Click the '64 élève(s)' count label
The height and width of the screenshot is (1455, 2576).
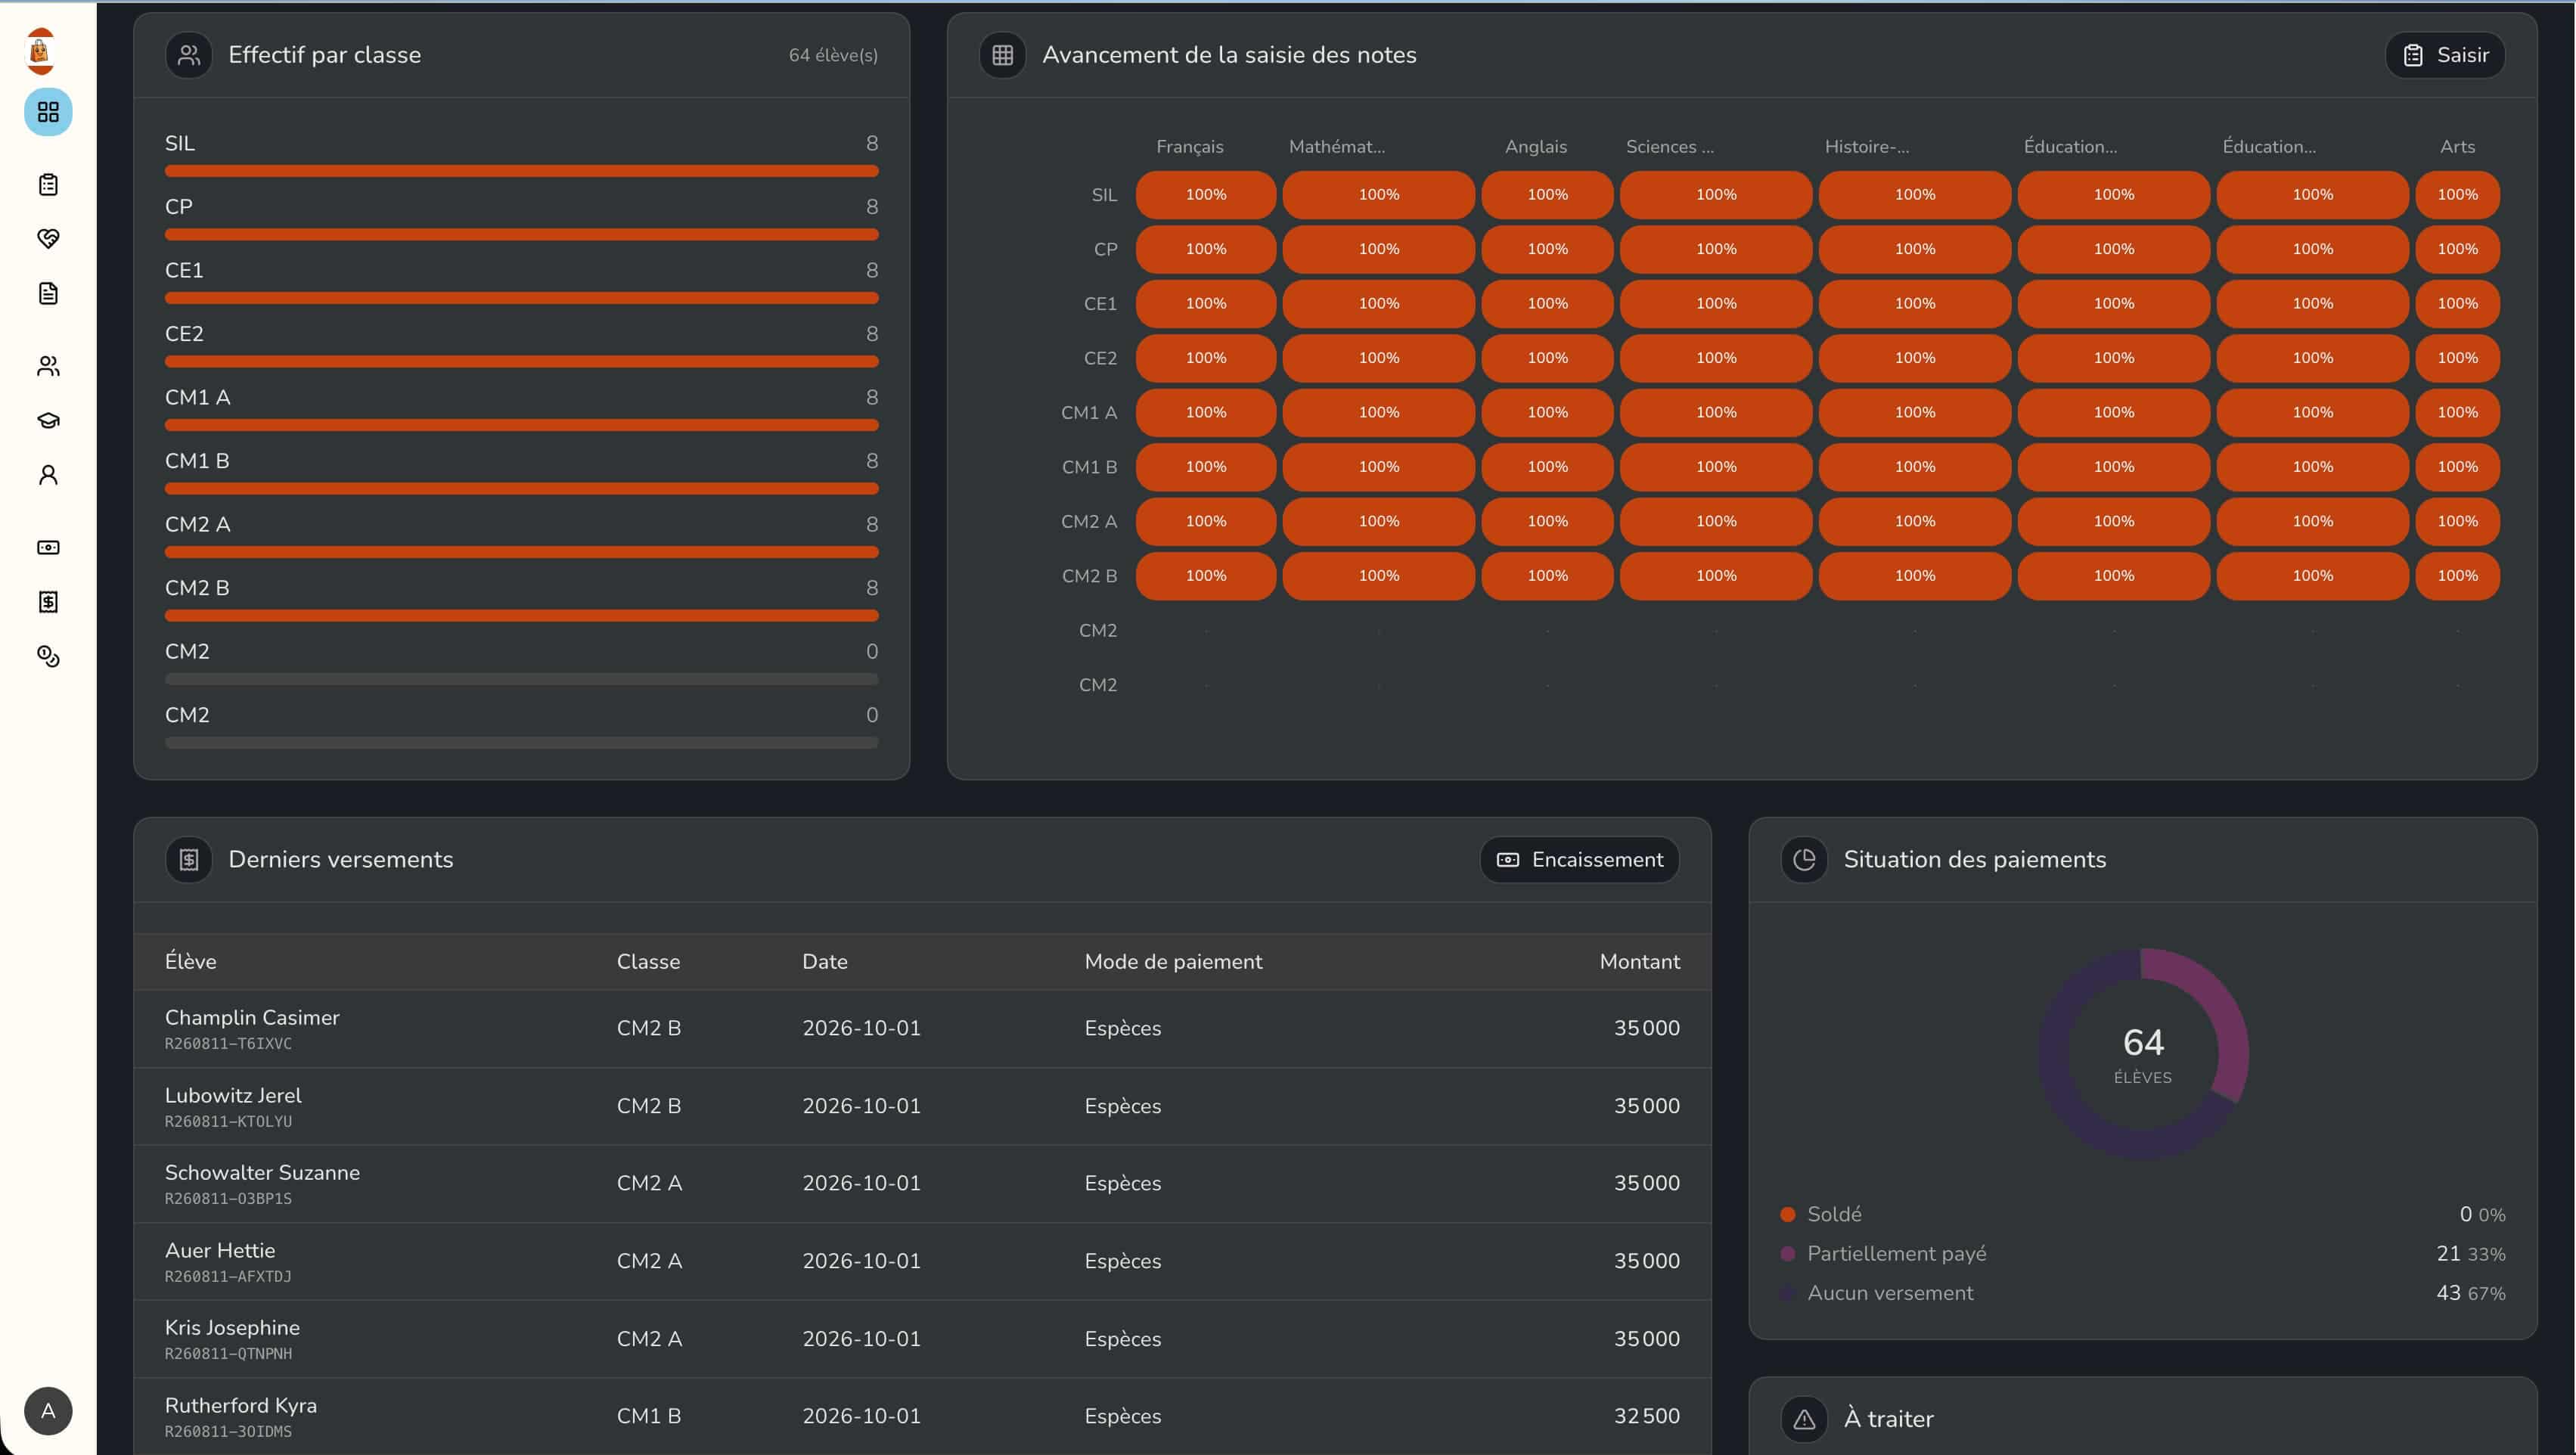833,55
